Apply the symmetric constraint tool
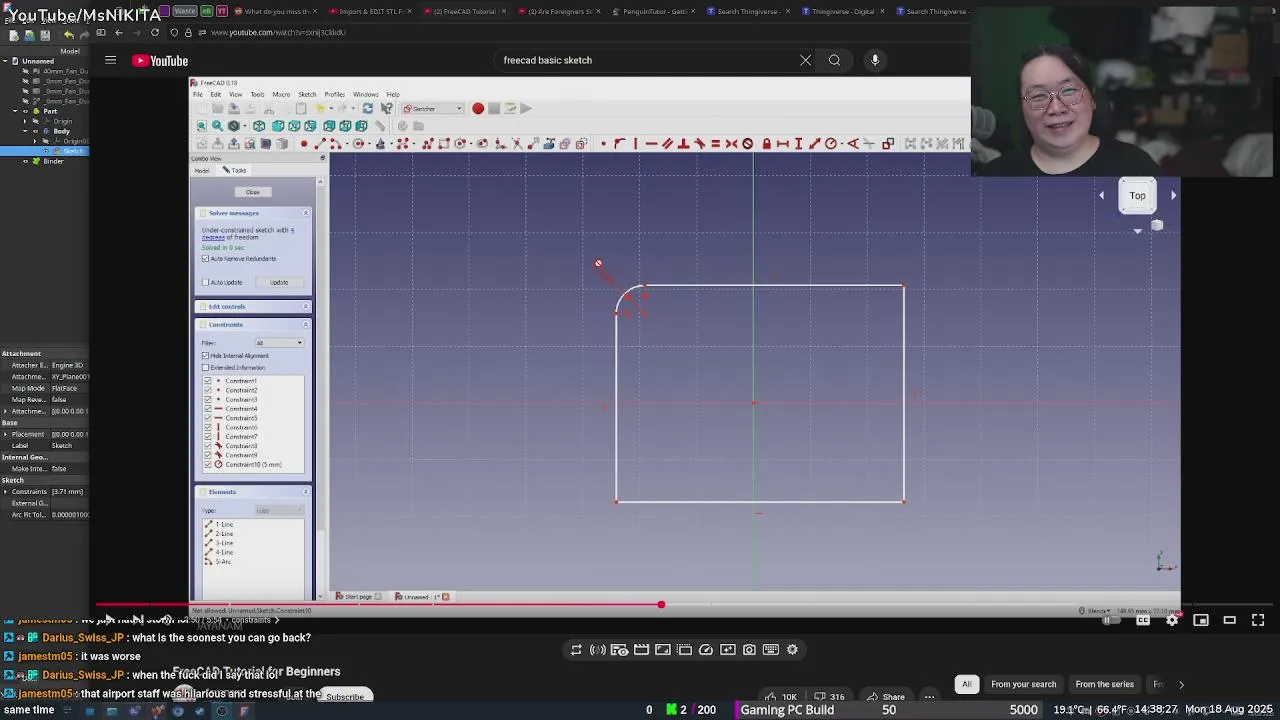1280x720 pixels. (731, 144)
